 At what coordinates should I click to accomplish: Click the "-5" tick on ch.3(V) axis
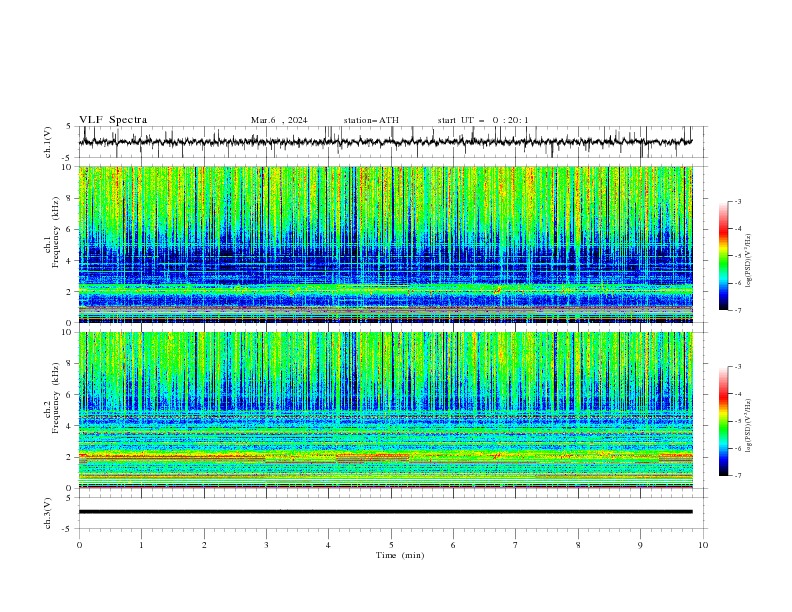[68, 529]
